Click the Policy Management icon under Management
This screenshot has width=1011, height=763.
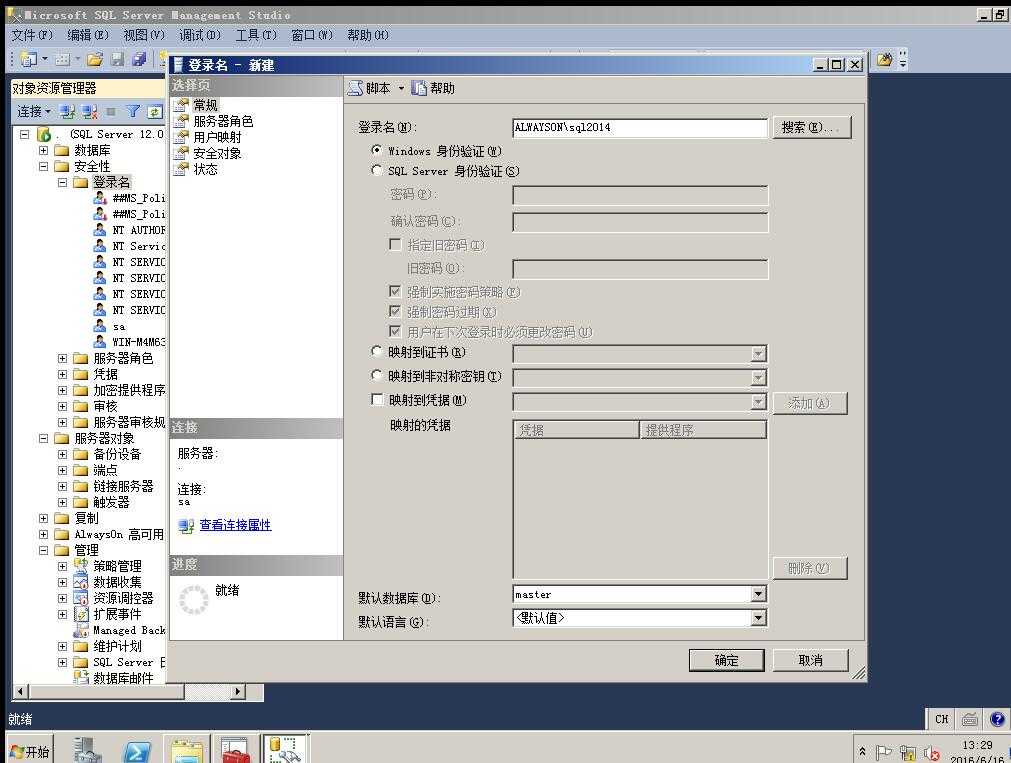pos(81,566)
